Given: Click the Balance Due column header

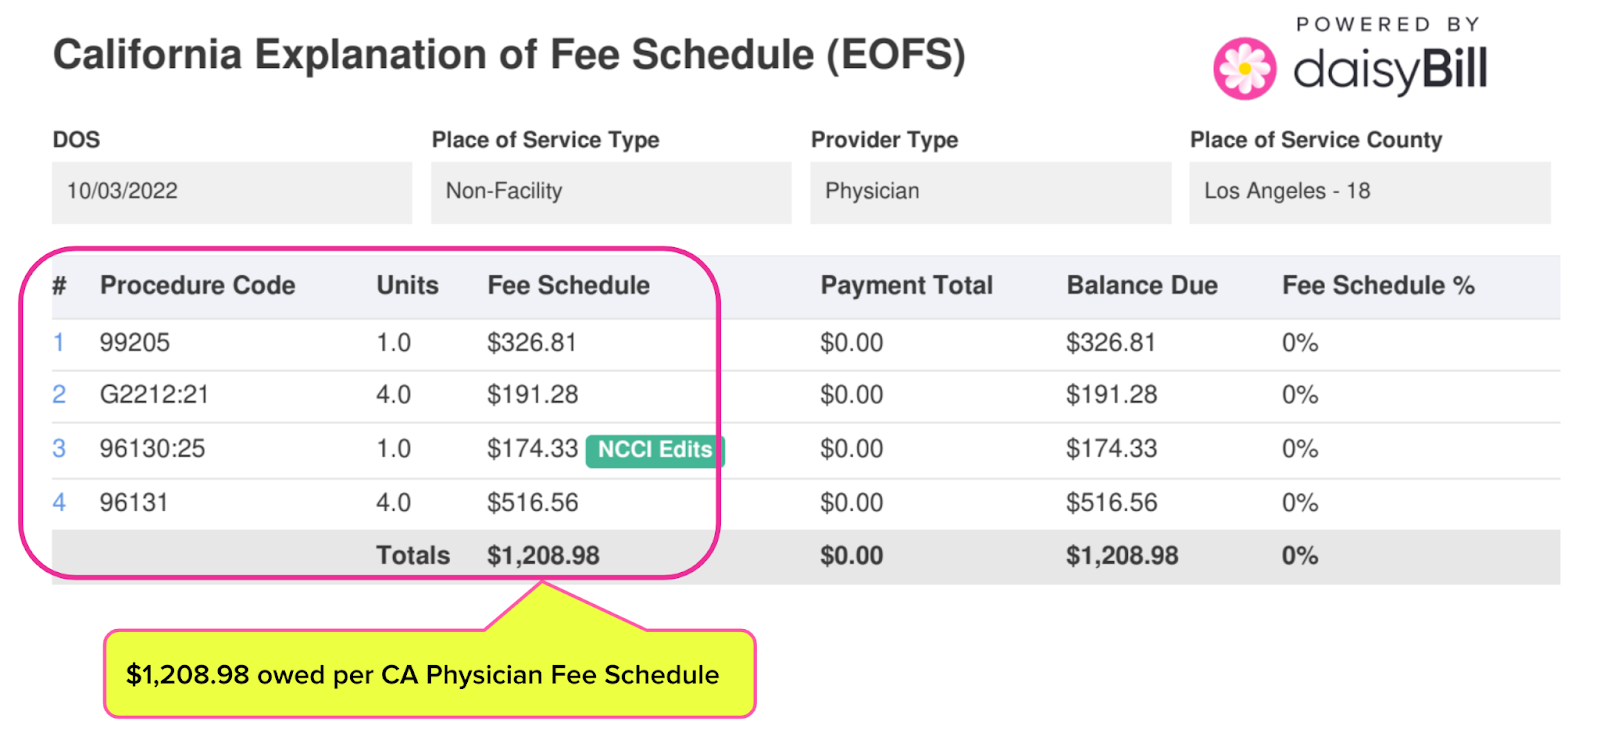Looking at the screenshot, I should 1142,286.
